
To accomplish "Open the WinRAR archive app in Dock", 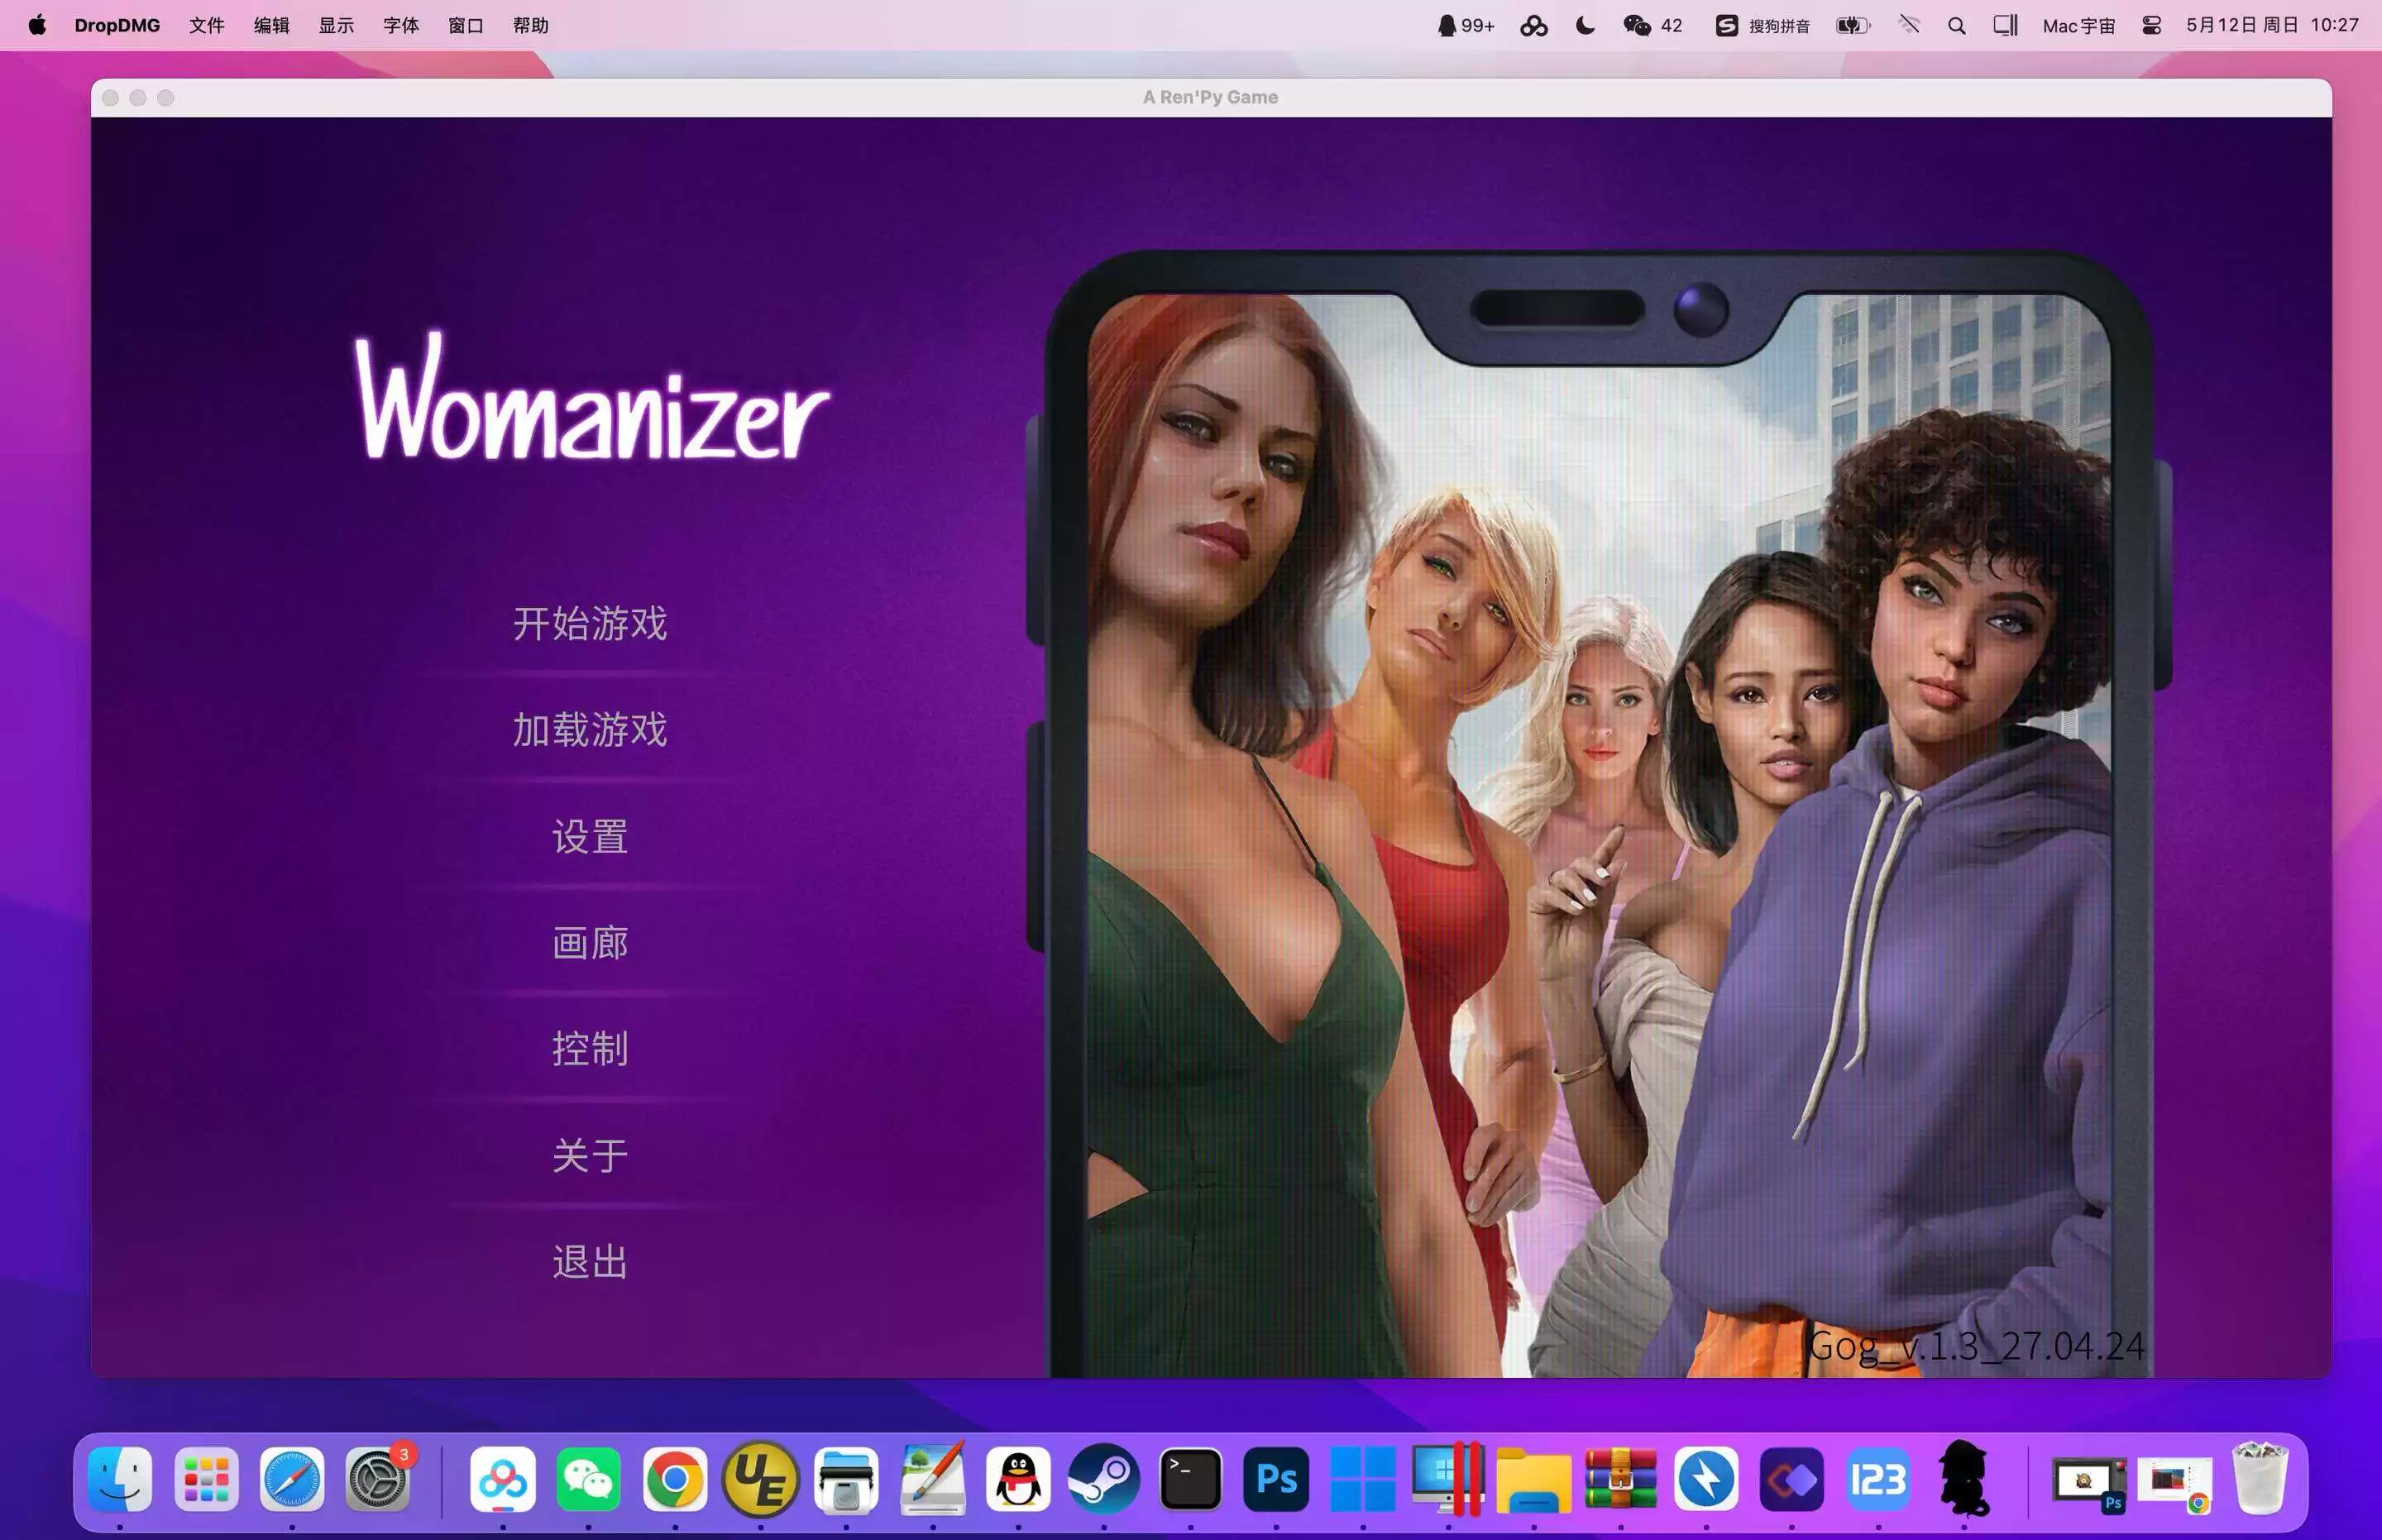I will coord(1620,1479).
